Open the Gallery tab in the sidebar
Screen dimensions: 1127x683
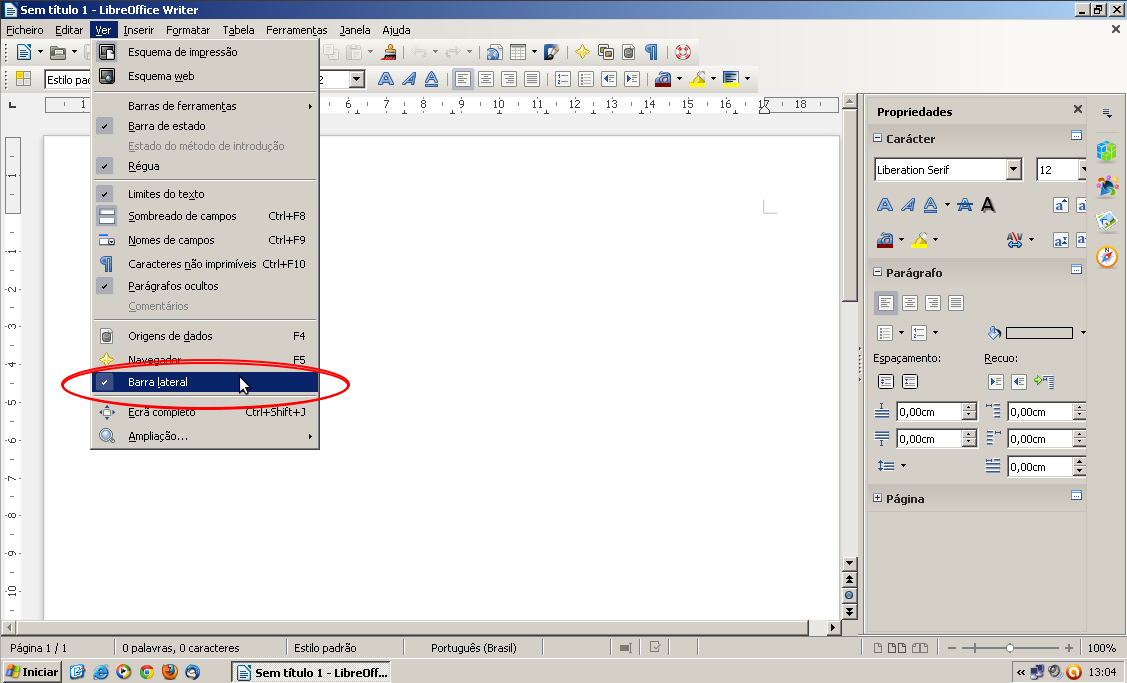(x=1106, y=221)
